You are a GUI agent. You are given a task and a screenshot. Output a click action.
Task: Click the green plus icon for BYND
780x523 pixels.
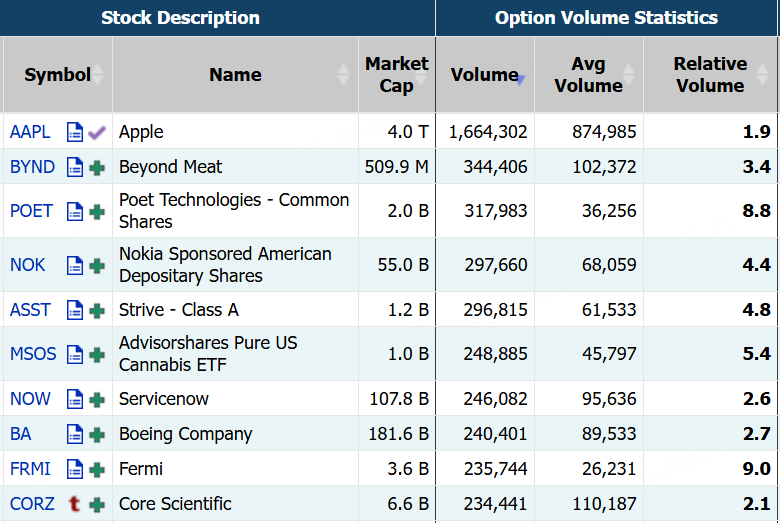pyautogui.click(x=97, y=167)
